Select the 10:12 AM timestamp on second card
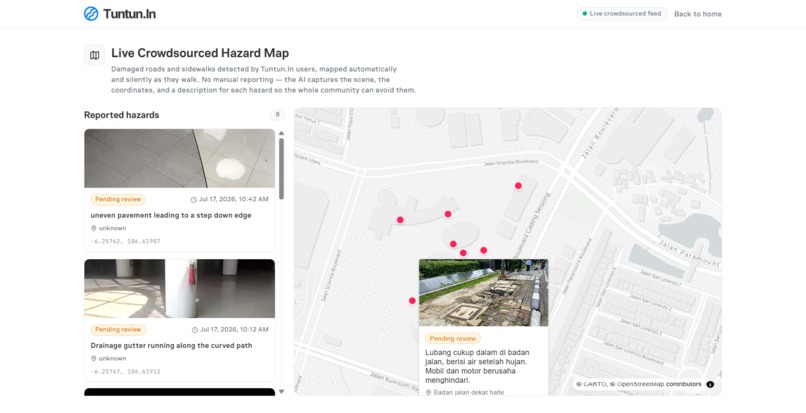This screenshot has width=806, height=413. (234, 329)
